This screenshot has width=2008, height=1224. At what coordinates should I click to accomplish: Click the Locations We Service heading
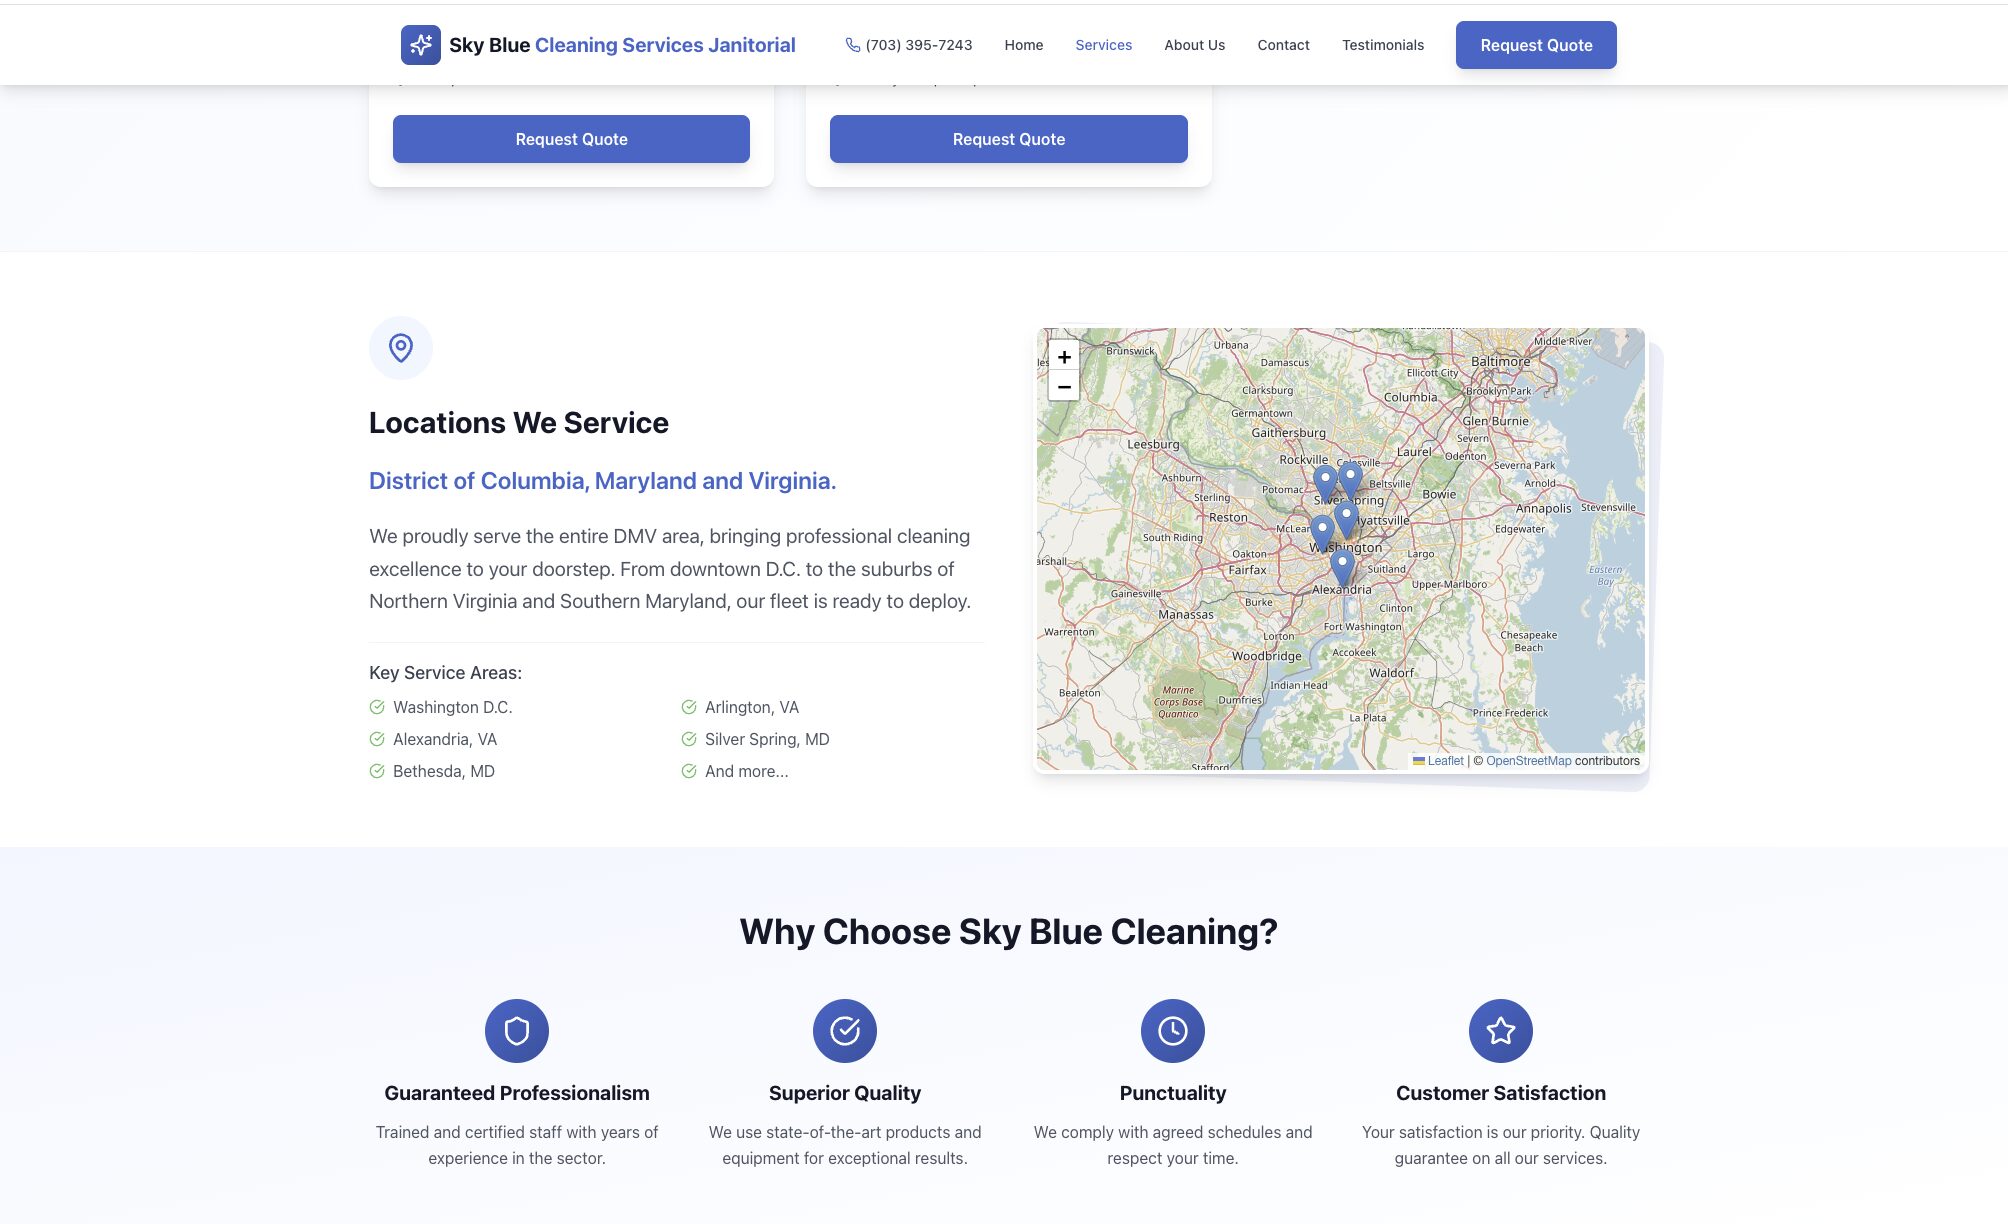519,423
